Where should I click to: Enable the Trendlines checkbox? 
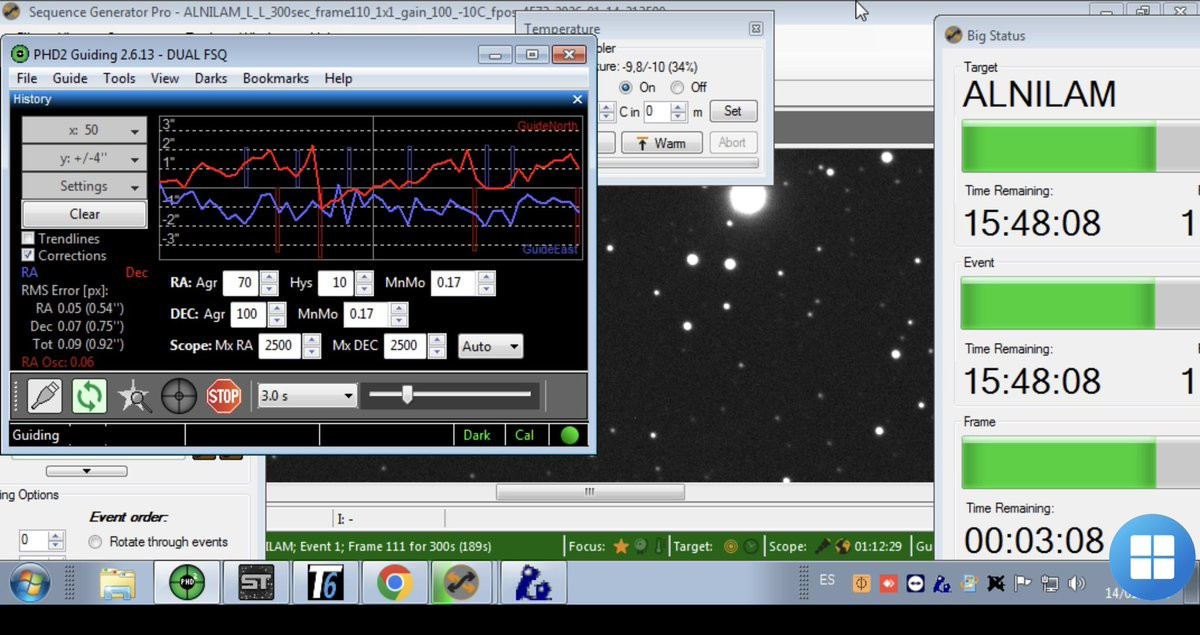(29, 239)
